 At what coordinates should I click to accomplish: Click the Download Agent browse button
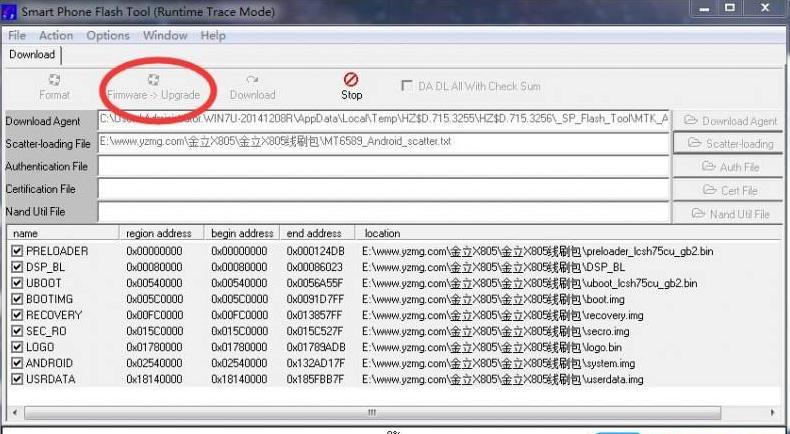[731, 121]
